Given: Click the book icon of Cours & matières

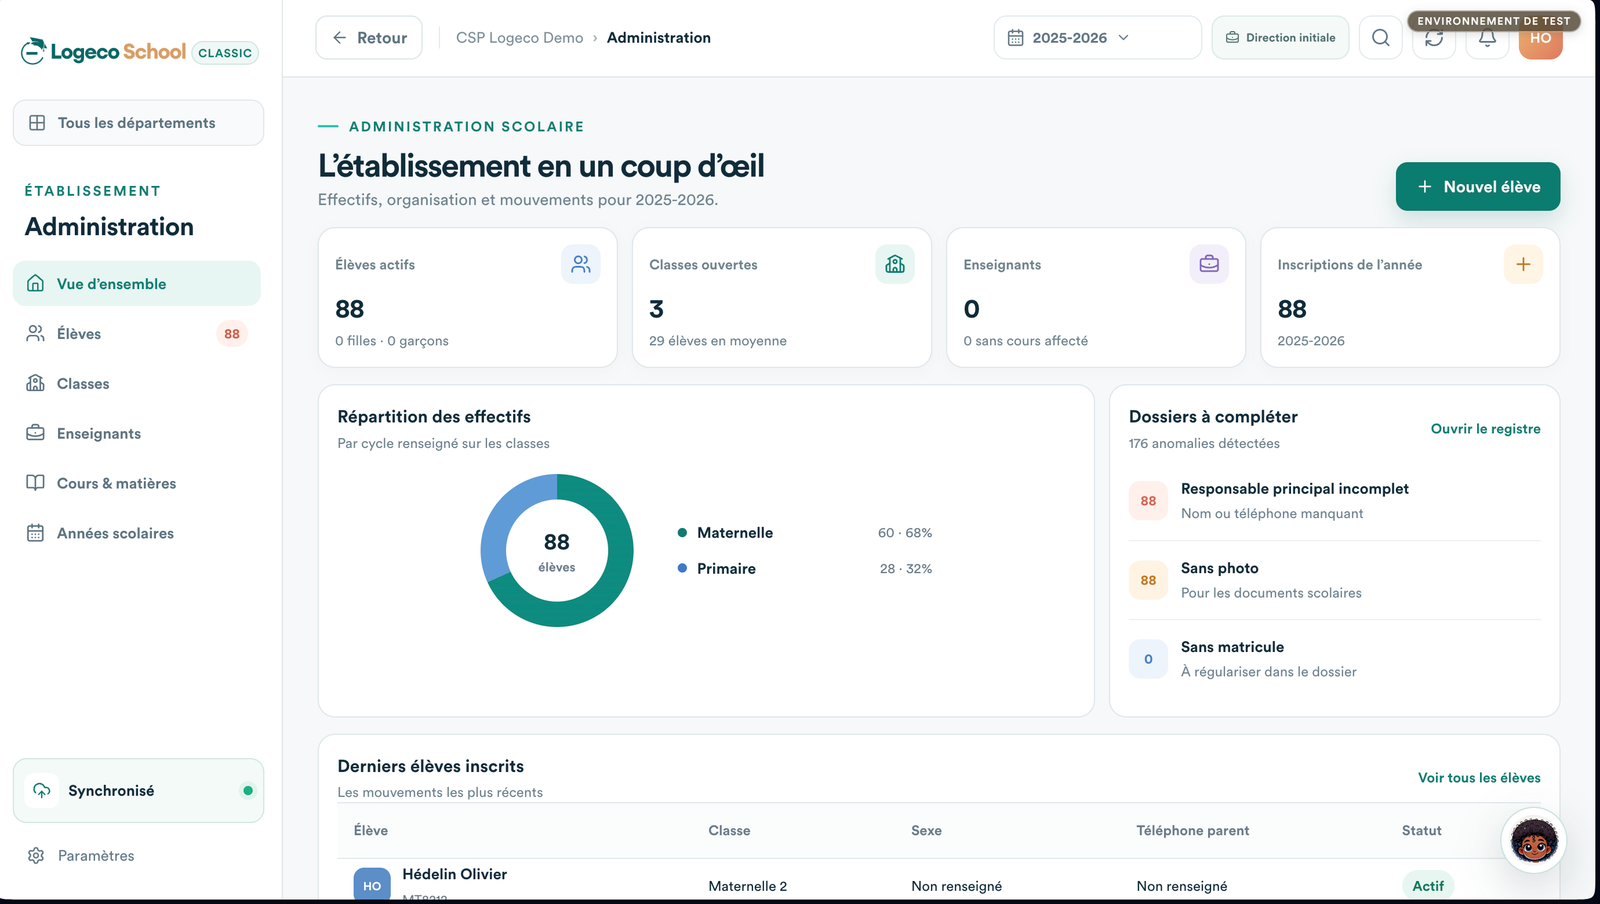Looking at the screenshot, I should 36,483.
